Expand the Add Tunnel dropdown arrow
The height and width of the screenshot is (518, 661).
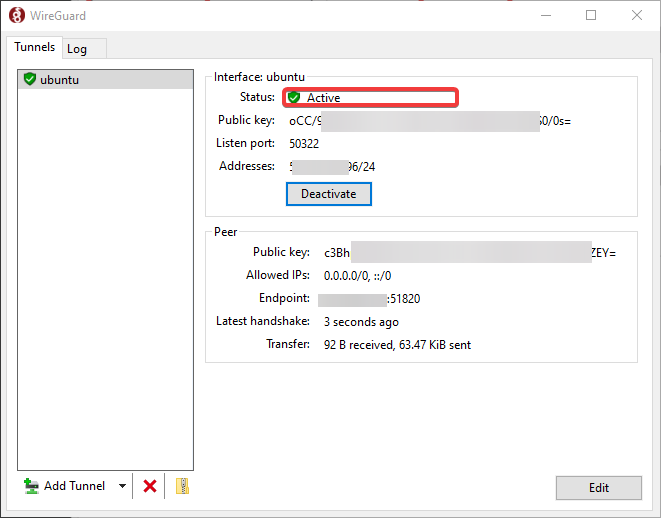(122, 486)
